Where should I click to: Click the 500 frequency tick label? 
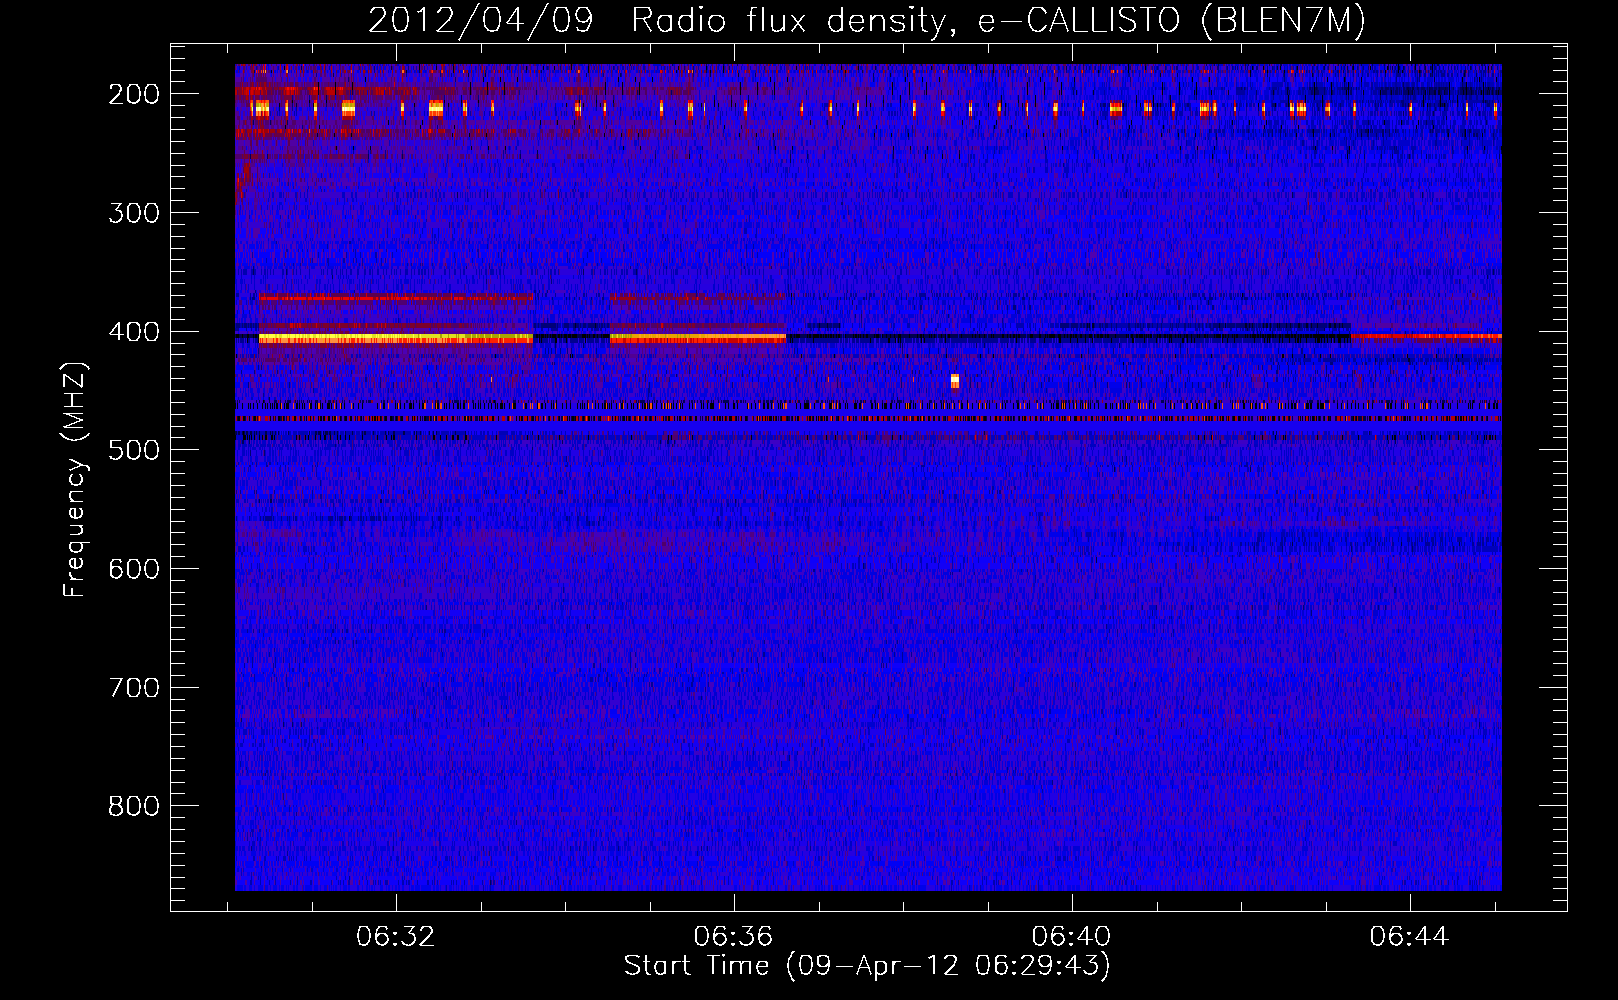[x=134, y=450]
